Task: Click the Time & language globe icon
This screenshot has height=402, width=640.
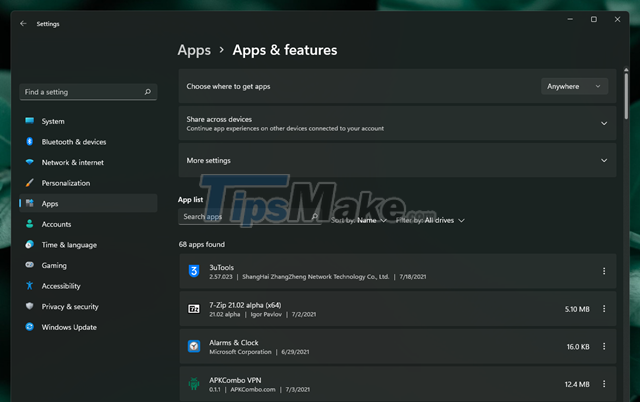Action: click(29, 244)
